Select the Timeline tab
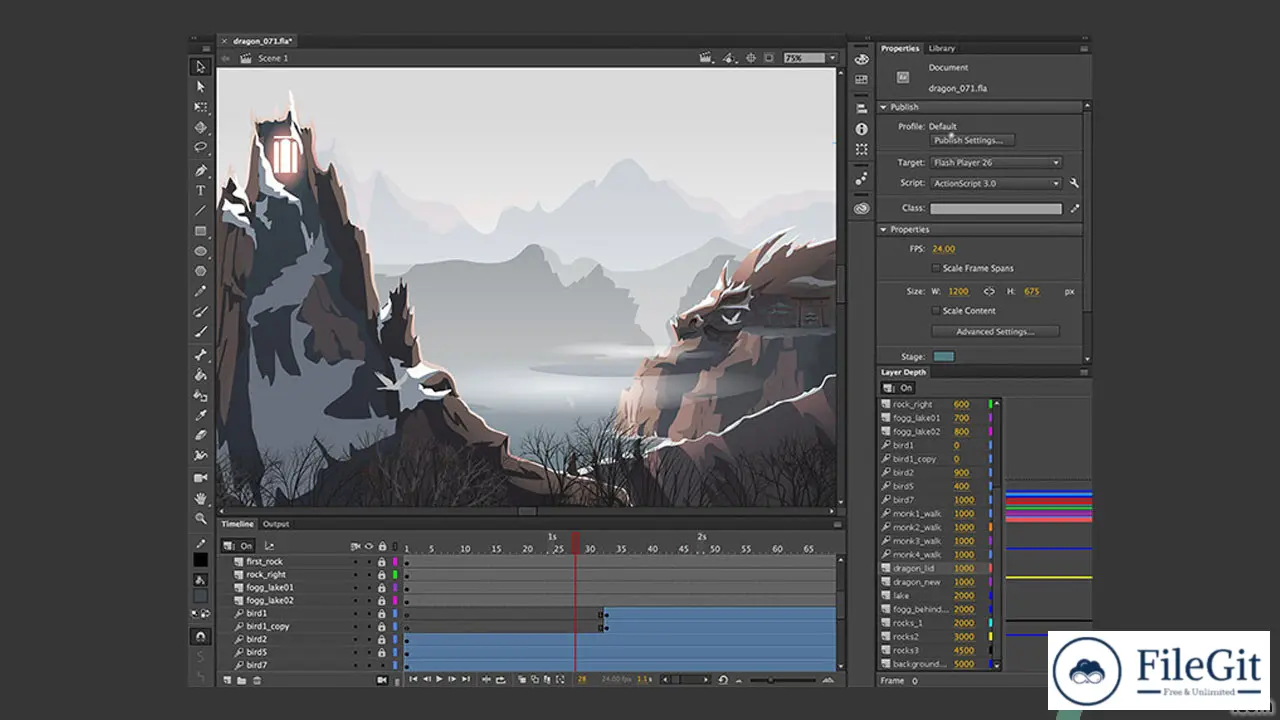 tap(238, 524)
